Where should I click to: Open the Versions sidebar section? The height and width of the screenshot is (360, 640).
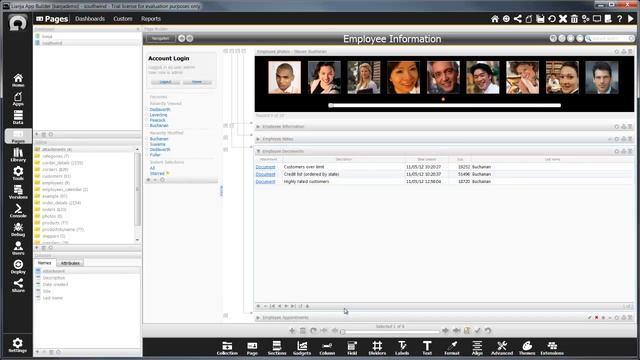click(x=18, y=192)
